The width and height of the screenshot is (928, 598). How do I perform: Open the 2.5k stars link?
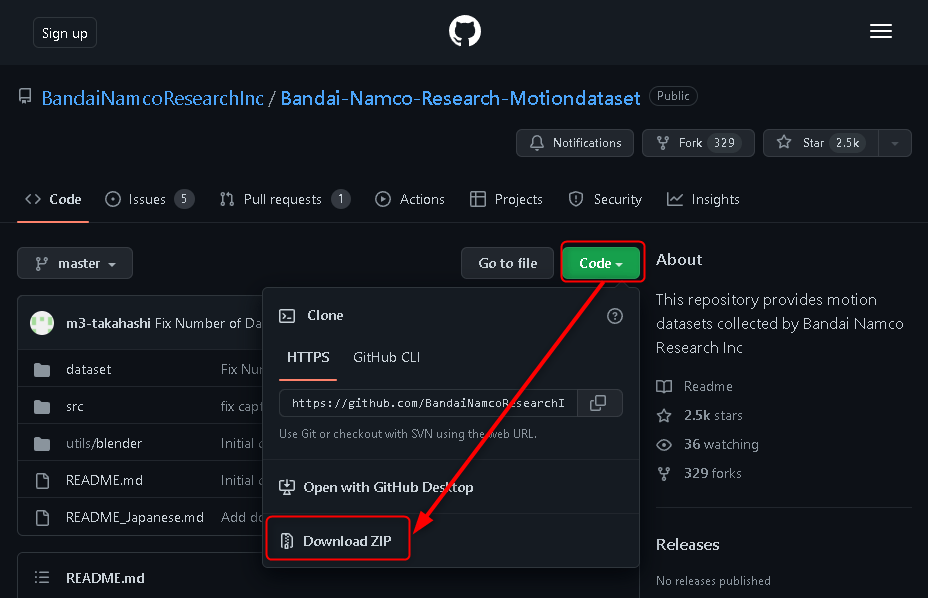[700, 416]
